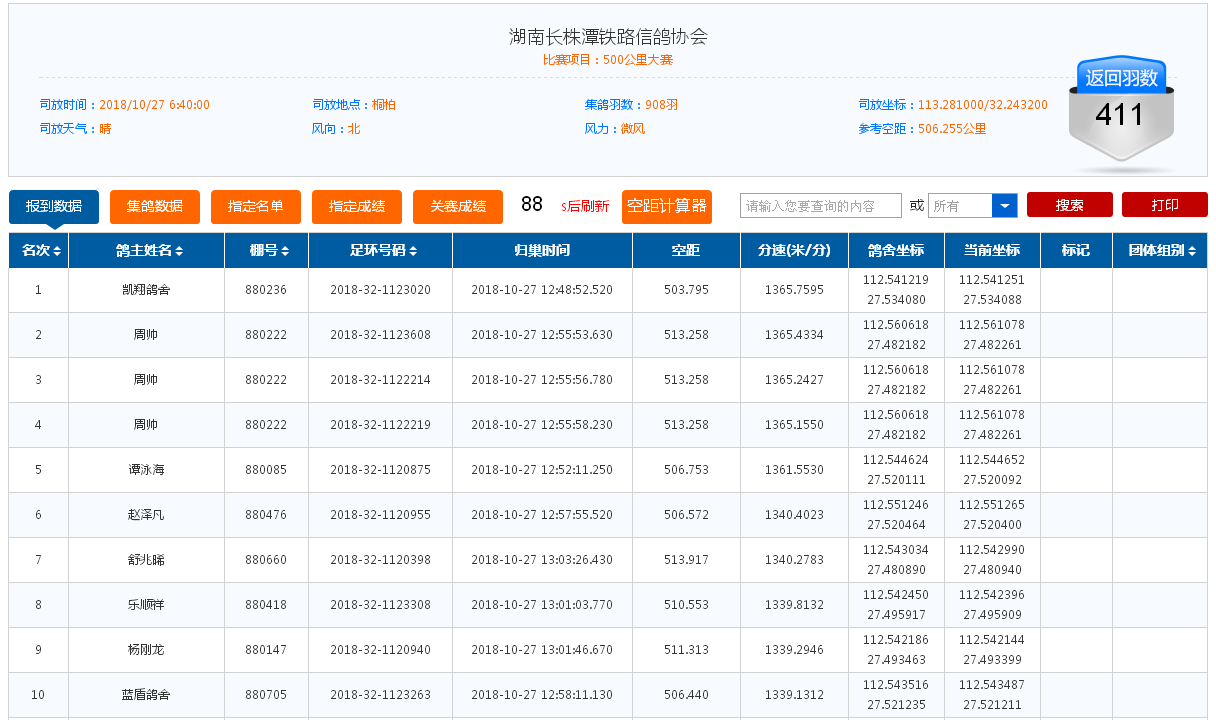Click ring number 2018-32-1123608
The height and width of the screenshot is (720, 1216).
(380, 335)
